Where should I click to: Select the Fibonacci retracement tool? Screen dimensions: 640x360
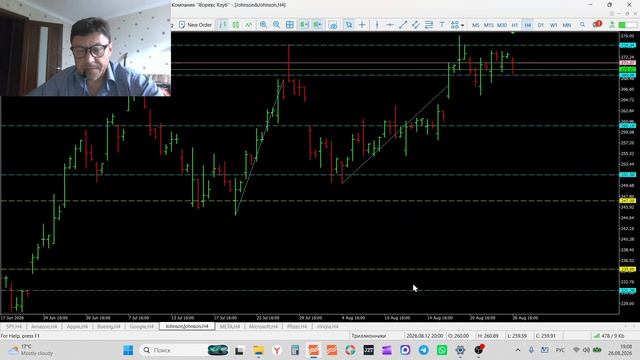[429, 25]
